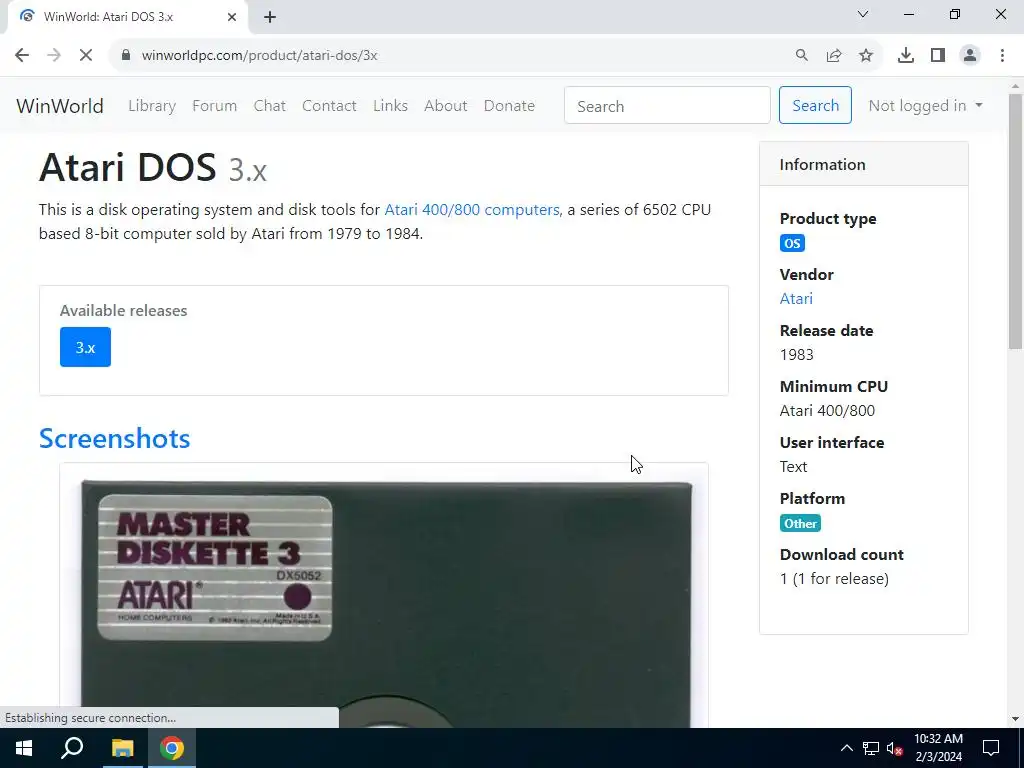Open the Atari vendor link
This screenshot has height=768, width=1024.
pos(796,298)
